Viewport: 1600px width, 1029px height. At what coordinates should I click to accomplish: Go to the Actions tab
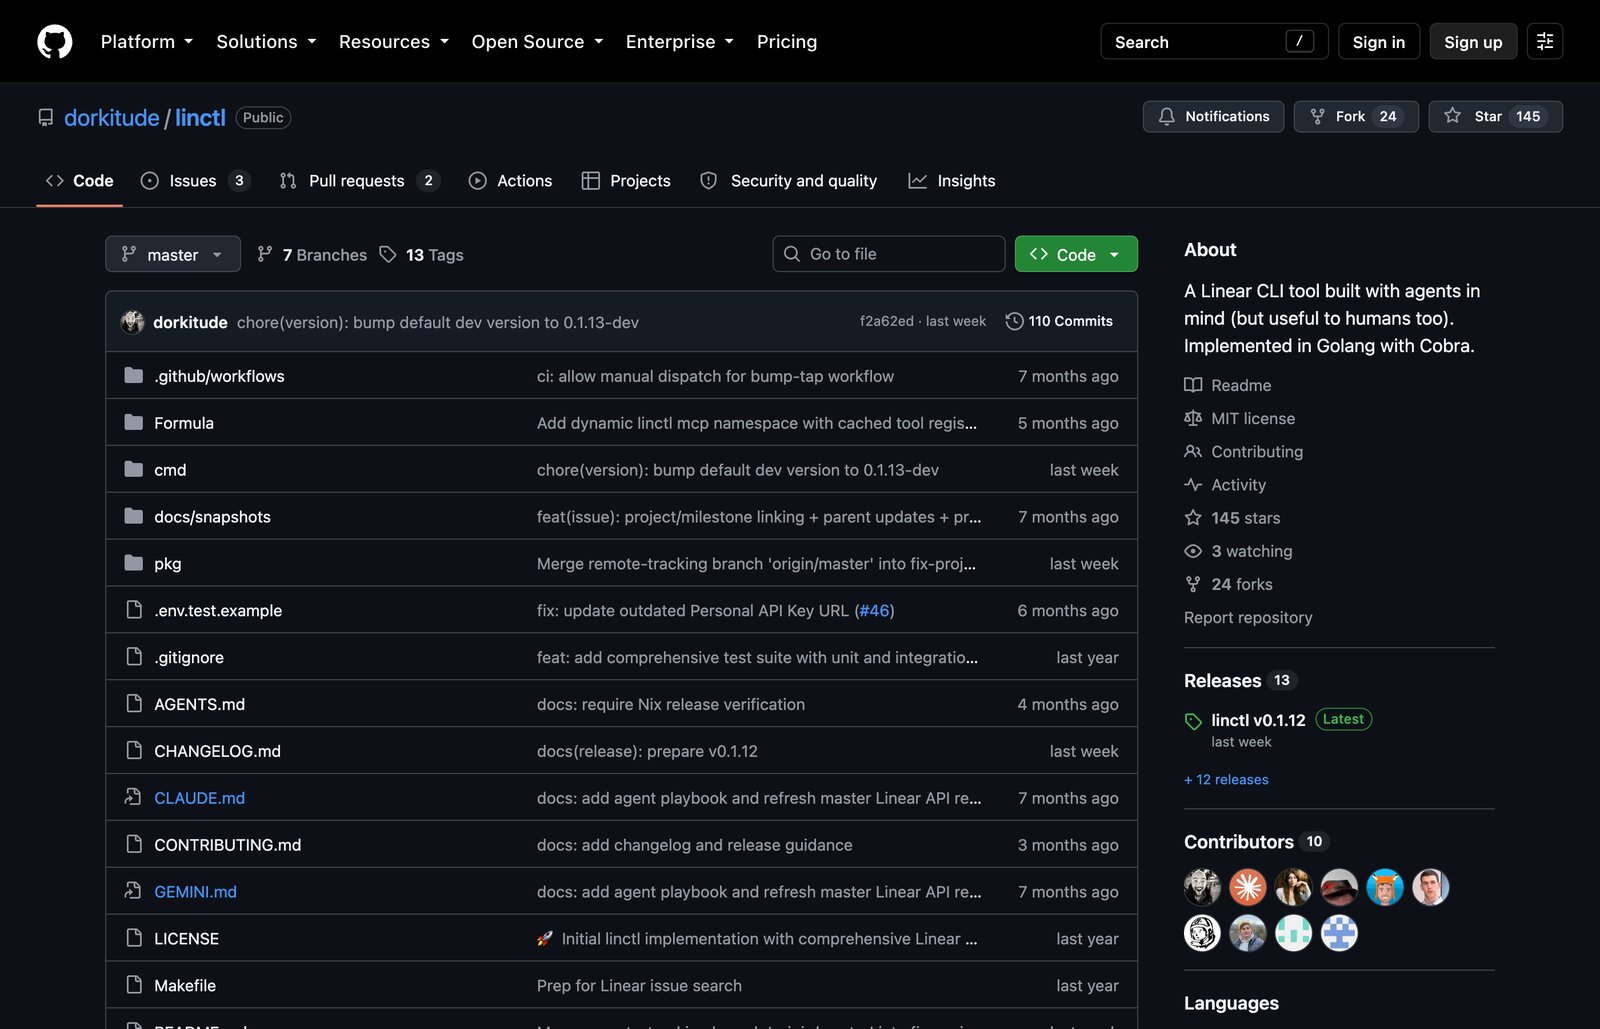pos(510,180)
